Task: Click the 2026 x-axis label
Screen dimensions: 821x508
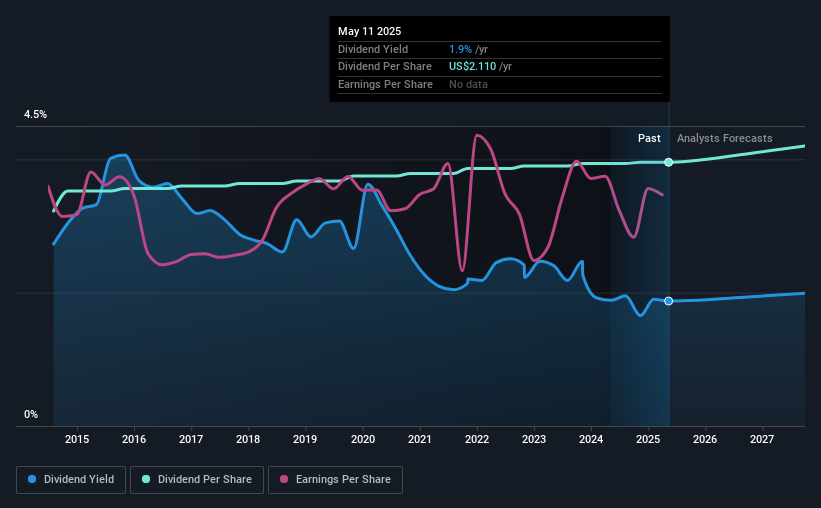Action: [705, 439]
